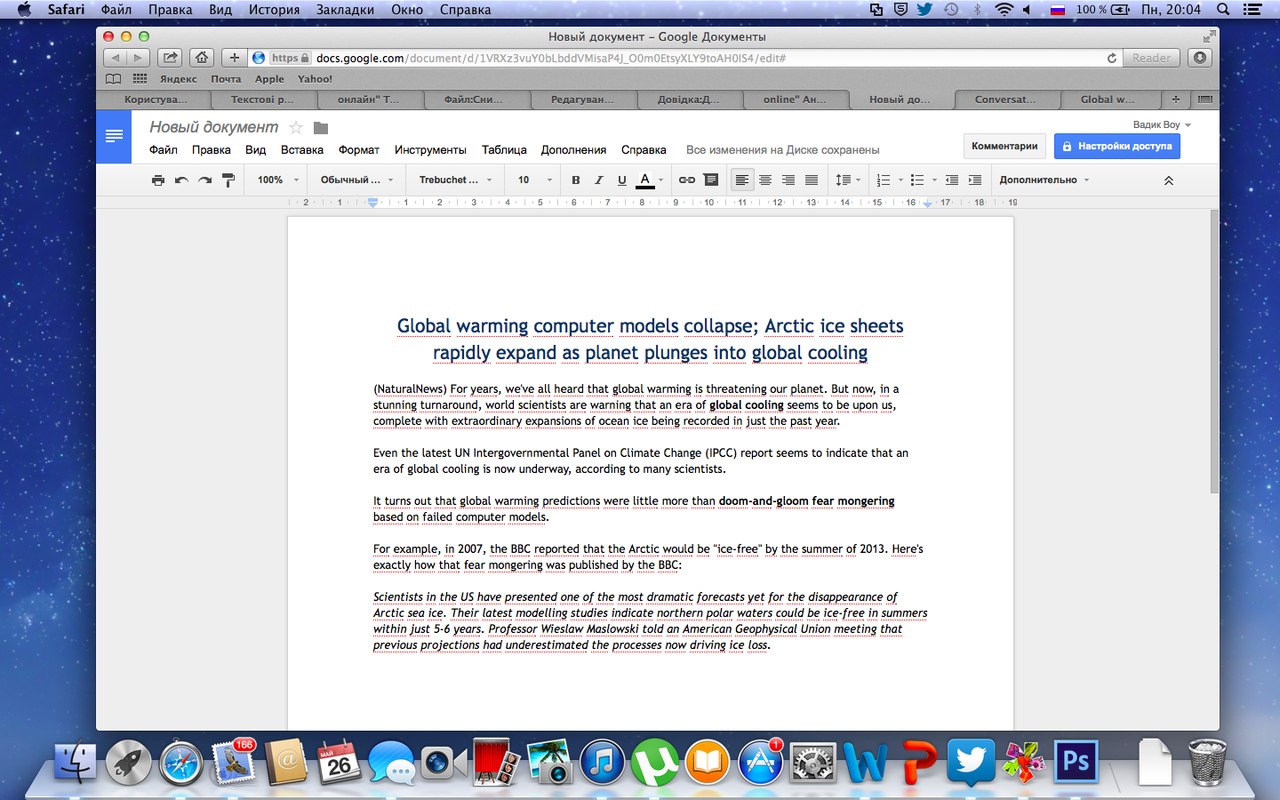This screenshot has width=1280, height=800.
Task: Open the Вставка menu in Docs
Action: point(302,150)
